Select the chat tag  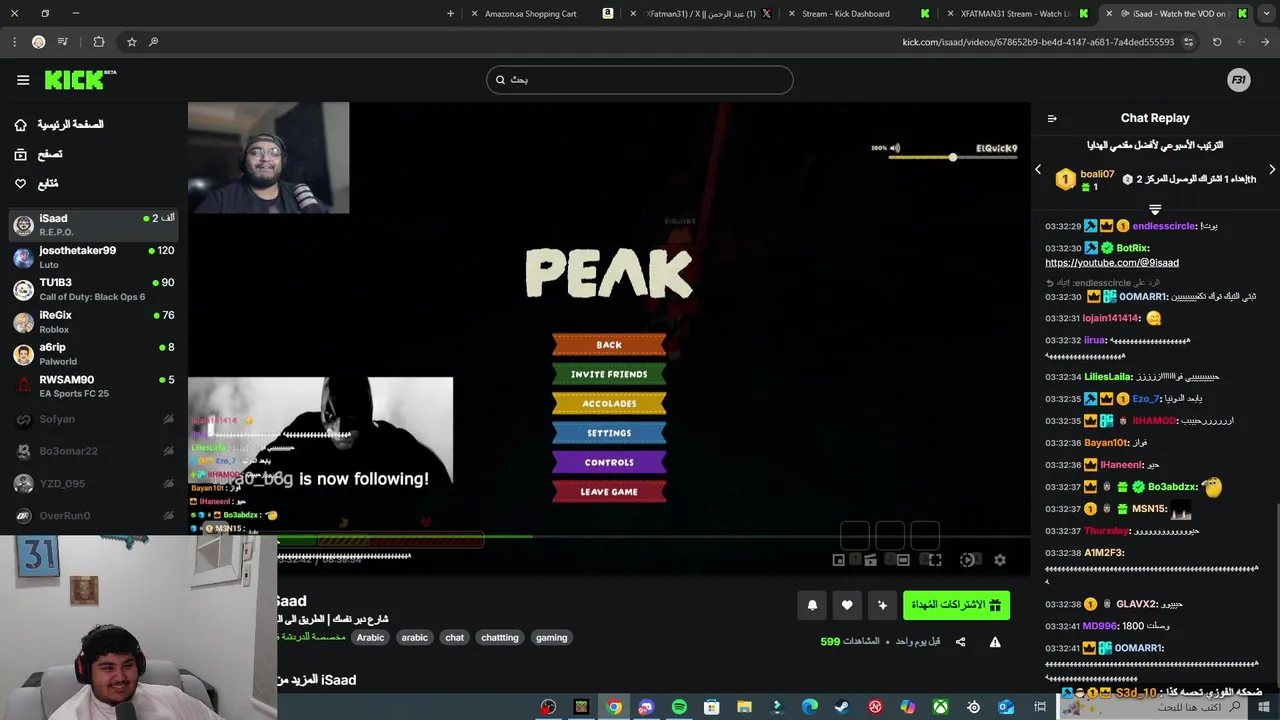(455, 637)
